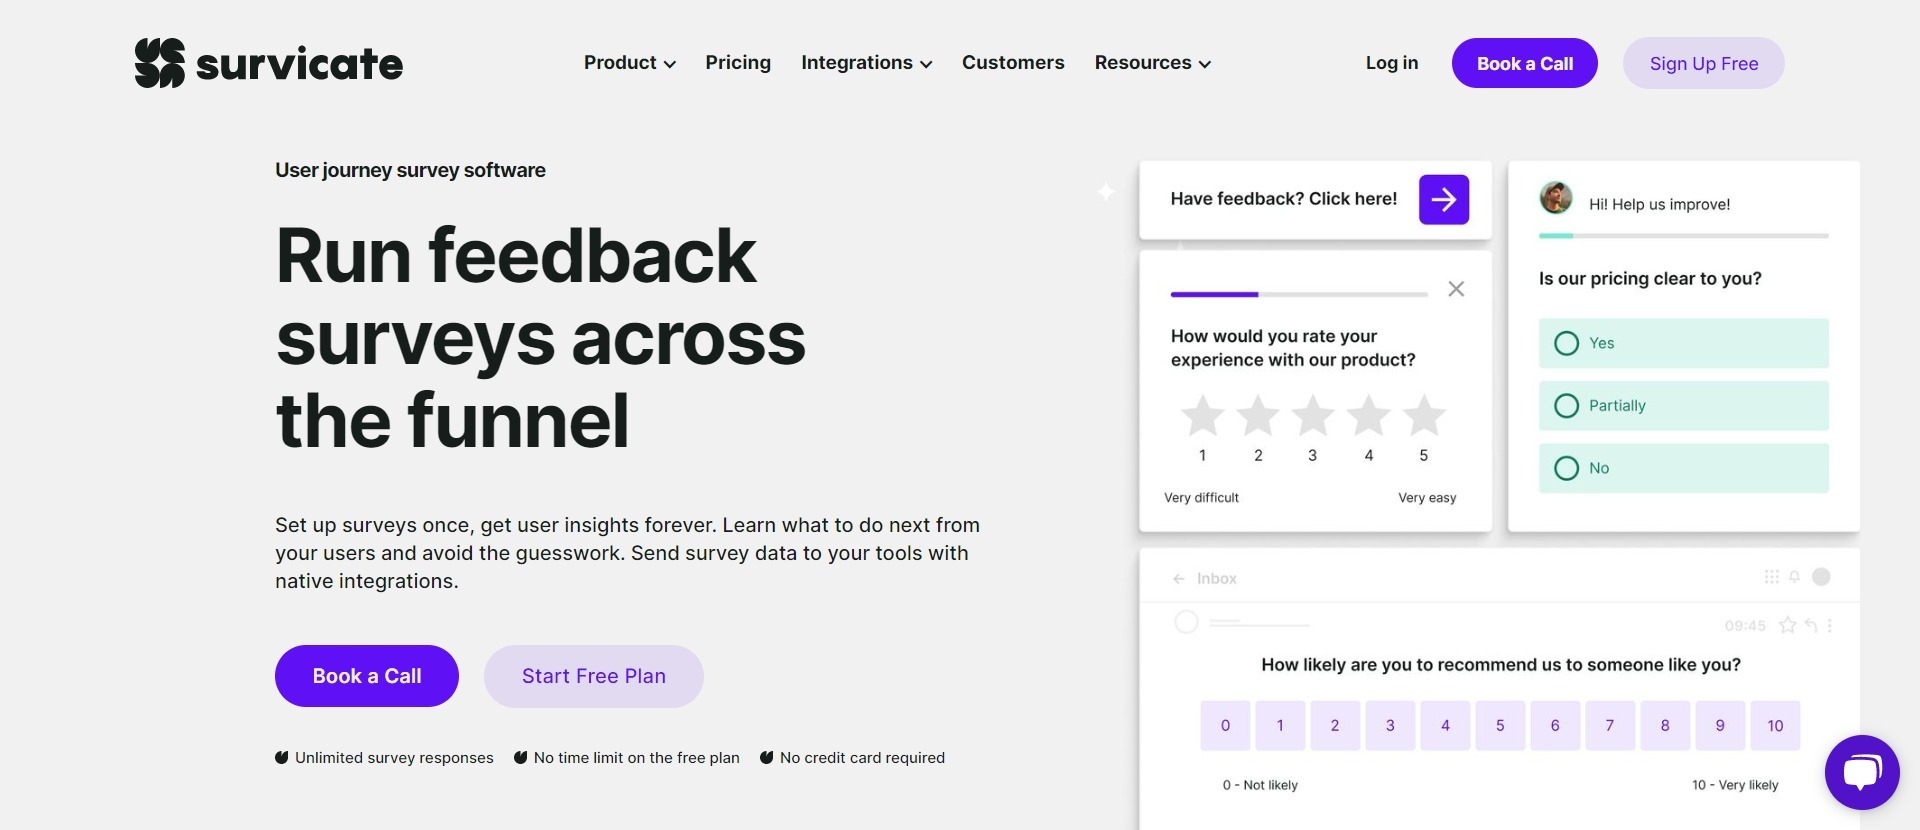1920x830 pixels.
Task: Close the product rating survey widget
Action: coord(1456,289)
